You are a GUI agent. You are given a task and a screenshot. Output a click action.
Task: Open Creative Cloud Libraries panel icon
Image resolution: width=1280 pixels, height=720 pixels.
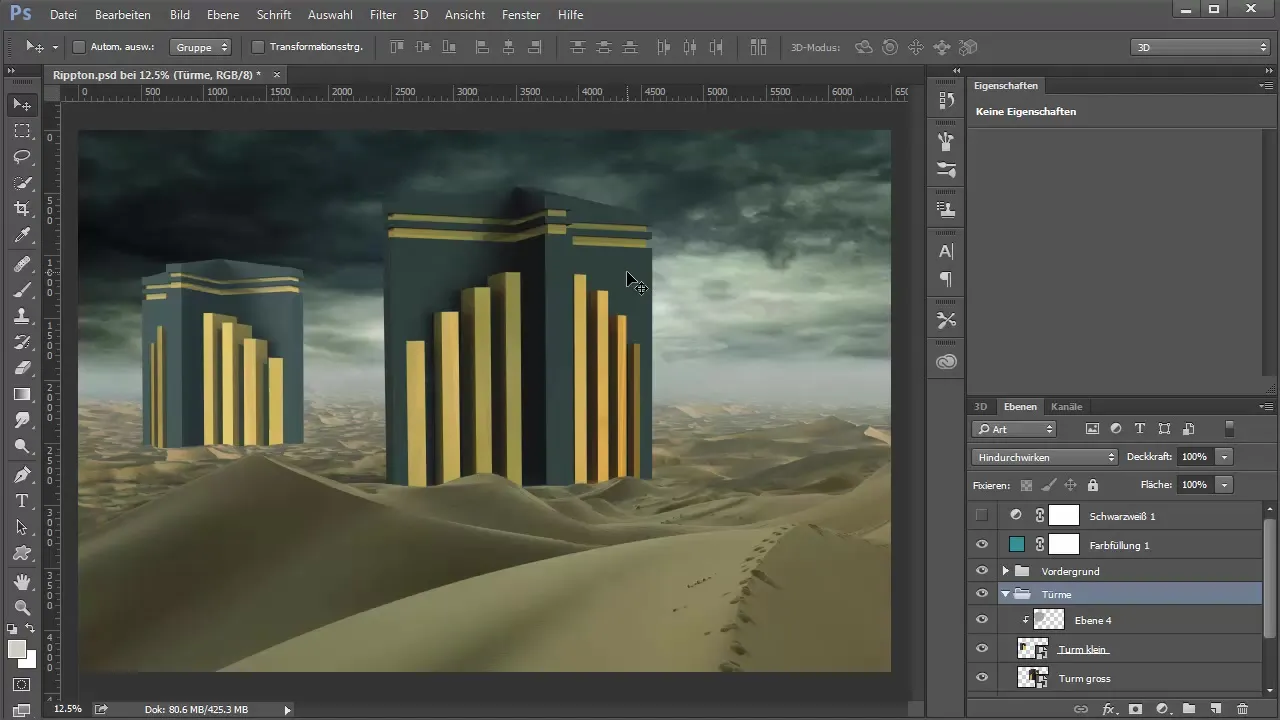pyautogui.click(x=946, y=361)
